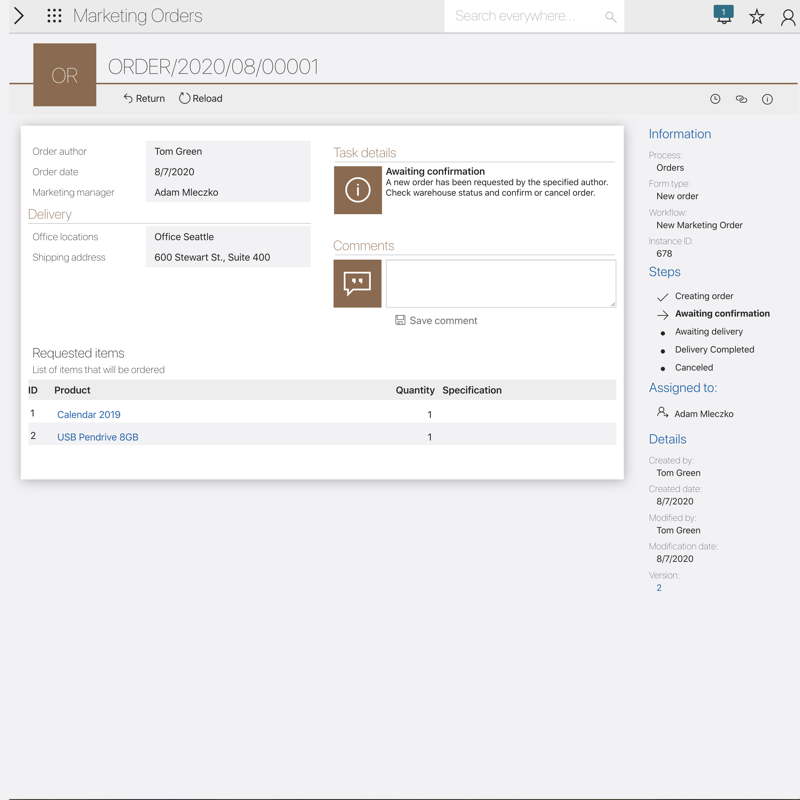Open the apps grid menu

pyautogui.click(x=54, y=16)
